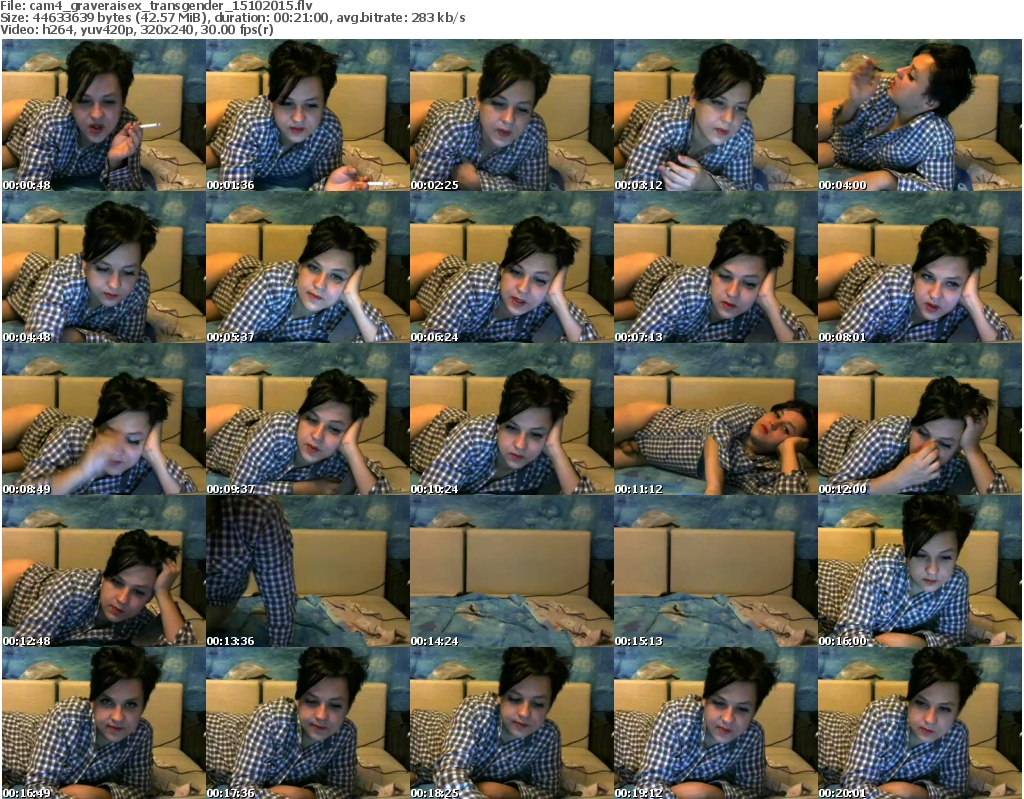Image resolution: width=1024 pixels, height=799 pixels.
Task: Pick the 00:08:49 video frame
Action: [x=103, y=419]
